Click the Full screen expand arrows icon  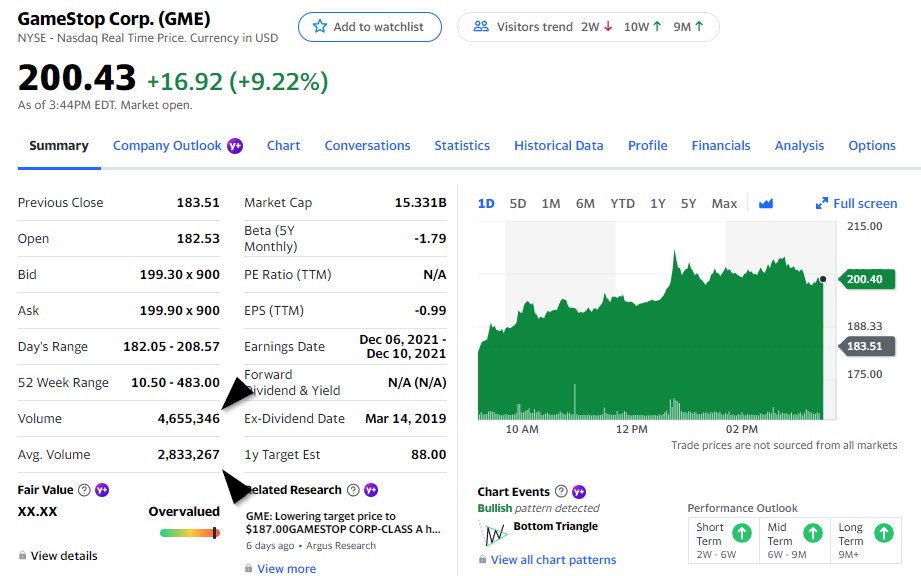coord(822,204)
